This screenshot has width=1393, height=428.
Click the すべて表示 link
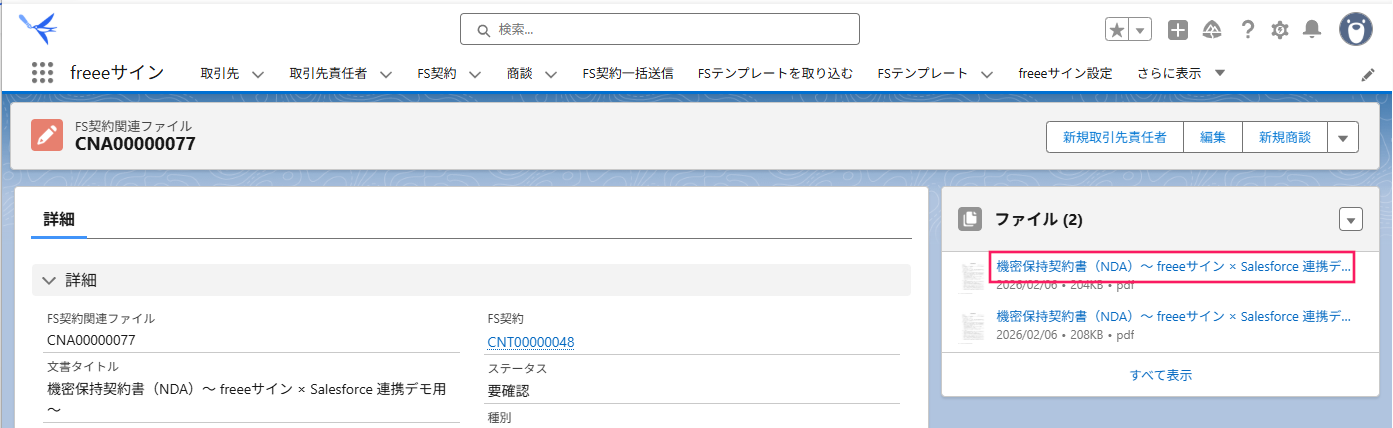[1161, 375]
